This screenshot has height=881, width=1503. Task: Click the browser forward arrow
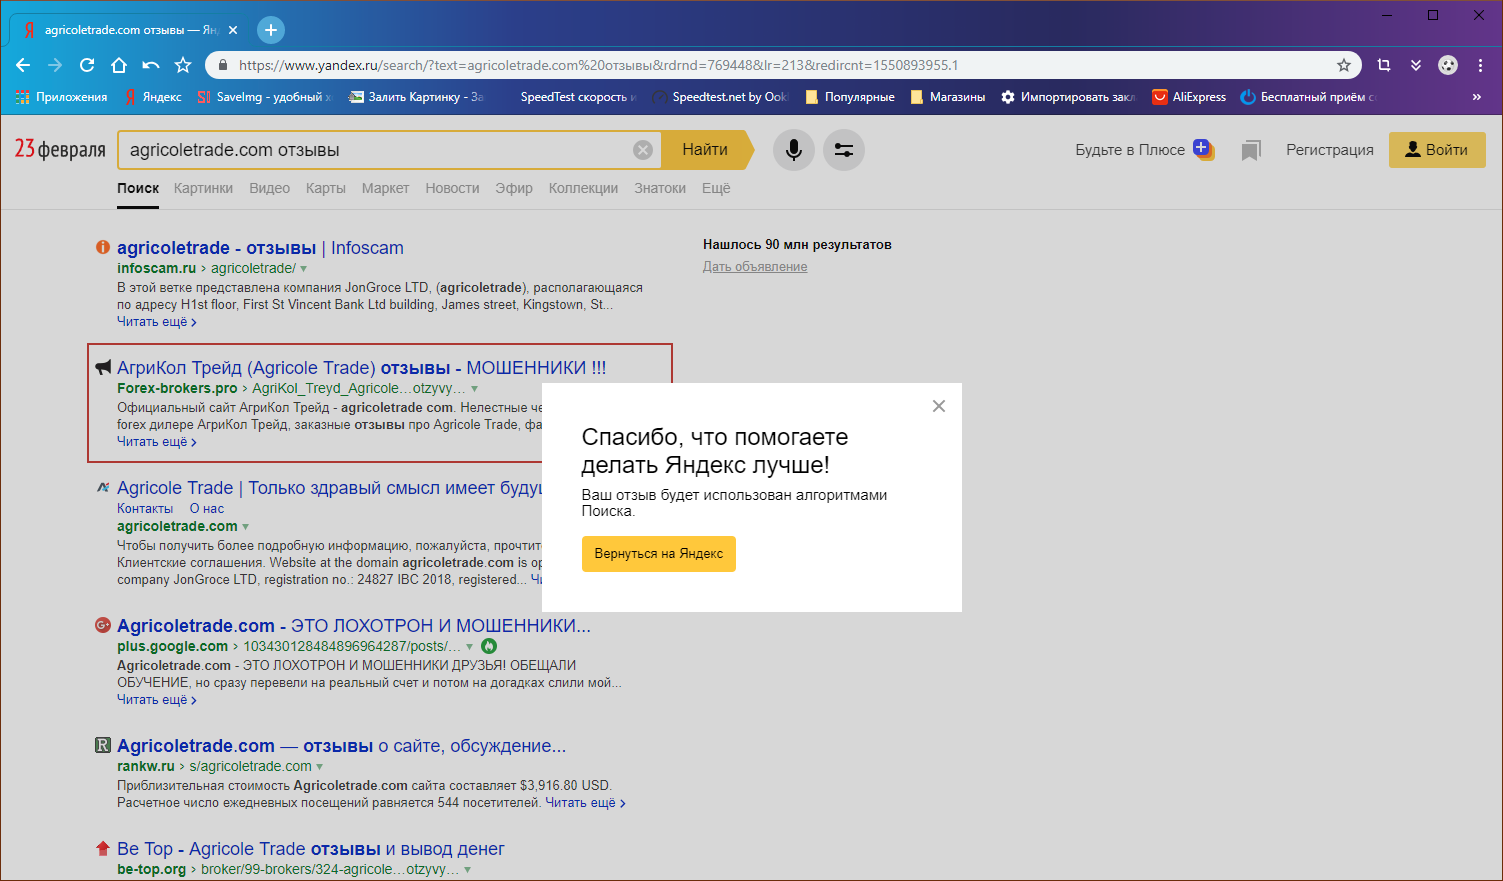click(x=55, y=65)
